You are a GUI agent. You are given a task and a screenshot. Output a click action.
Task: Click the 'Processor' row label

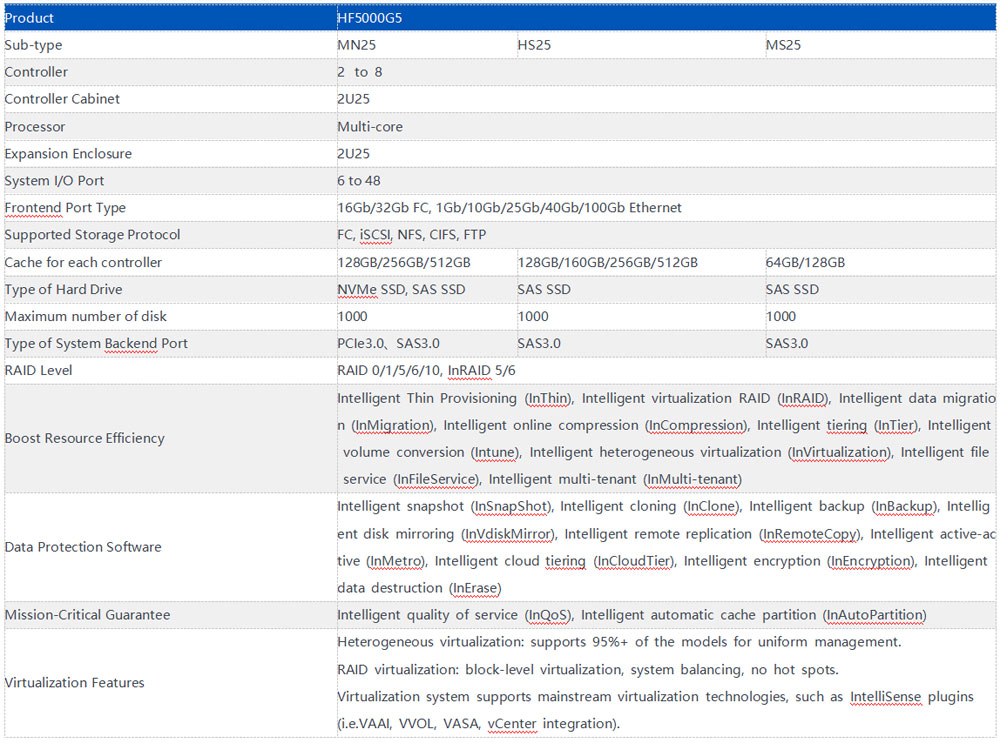point(34,127)
